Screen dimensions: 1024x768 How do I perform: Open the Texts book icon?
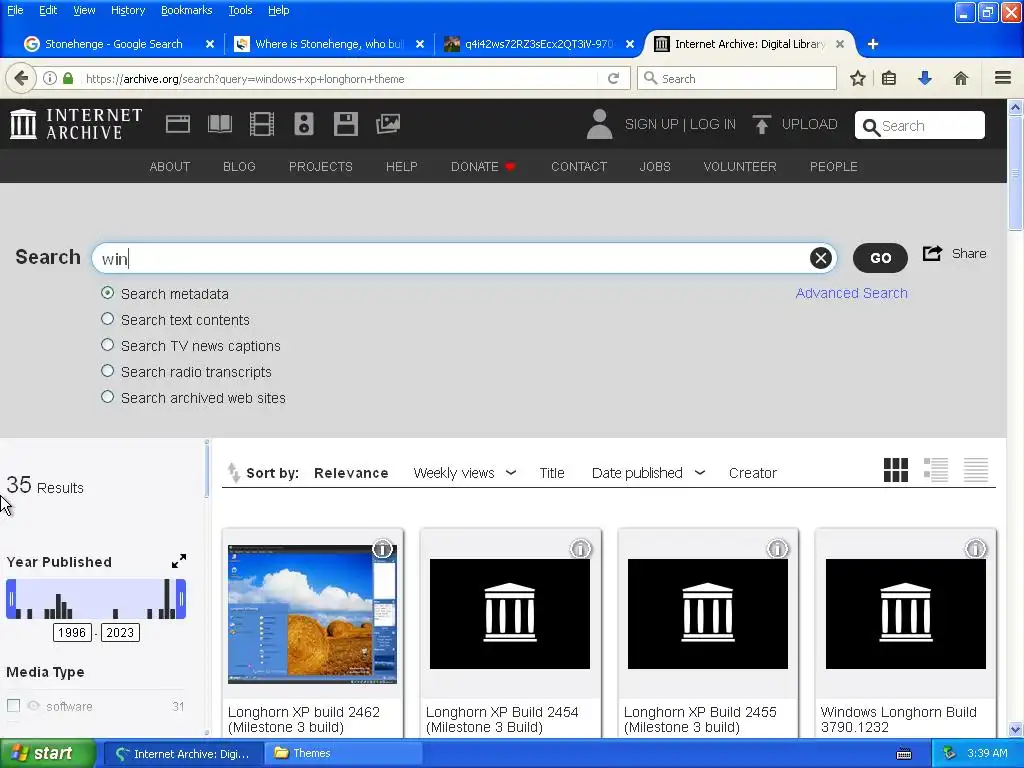point(219,124)
